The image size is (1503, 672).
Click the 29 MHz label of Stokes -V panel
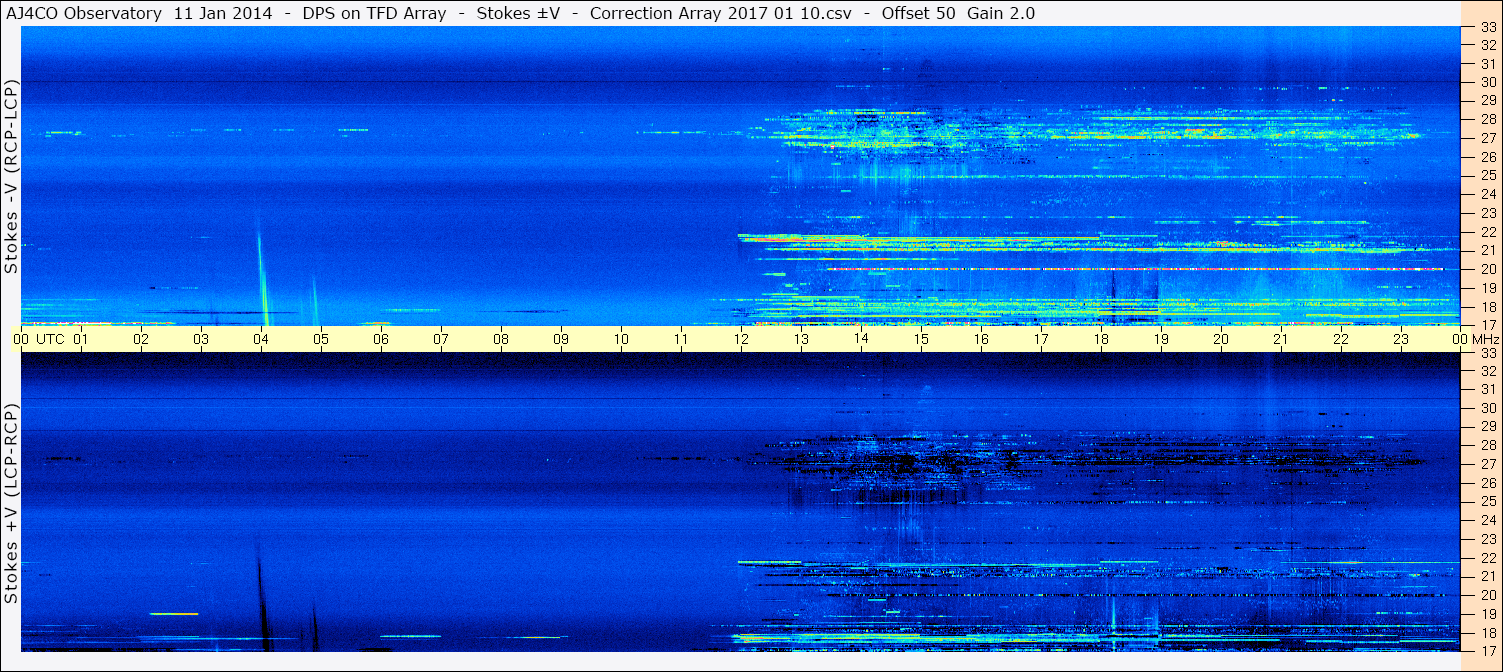pyautogui.click(x=1488, y=101)
